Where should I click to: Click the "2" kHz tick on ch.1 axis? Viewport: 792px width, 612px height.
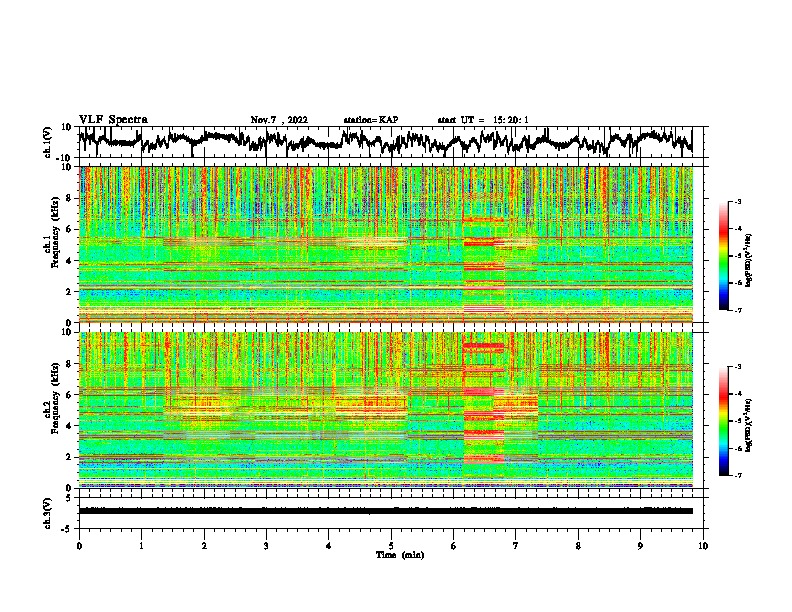(69, 291)
